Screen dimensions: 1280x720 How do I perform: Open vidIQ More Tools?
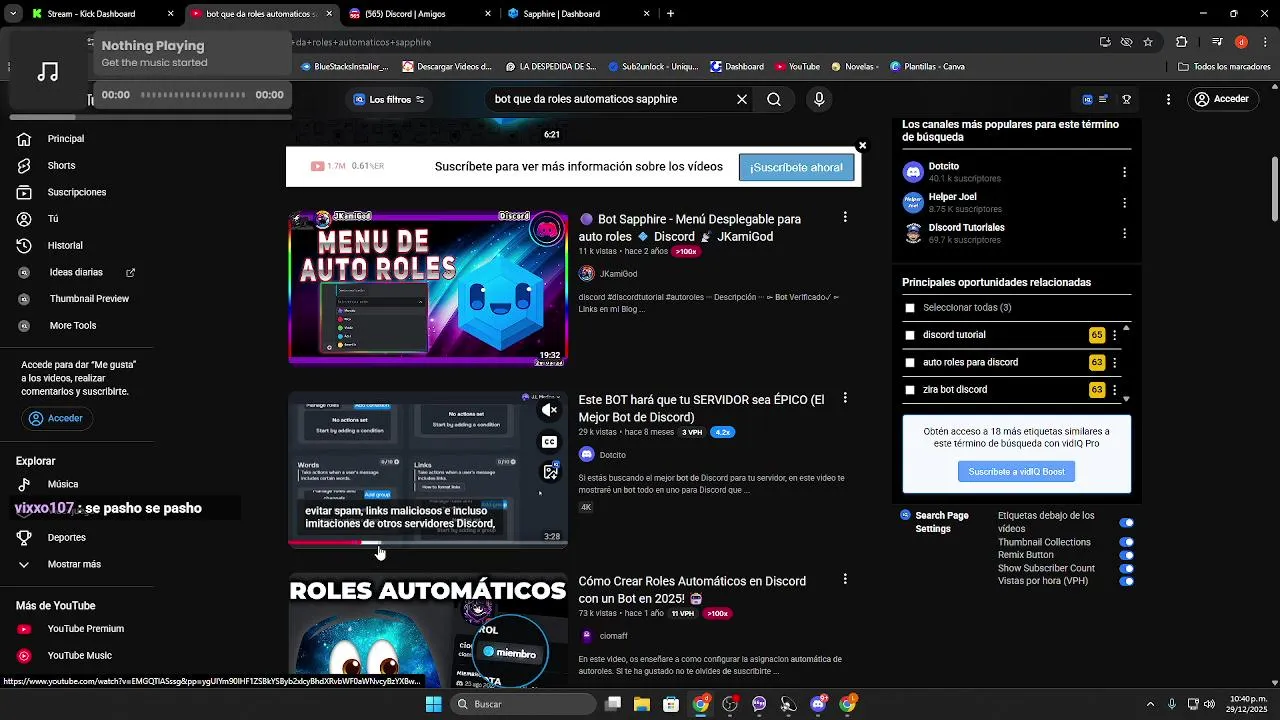point(72,325)
